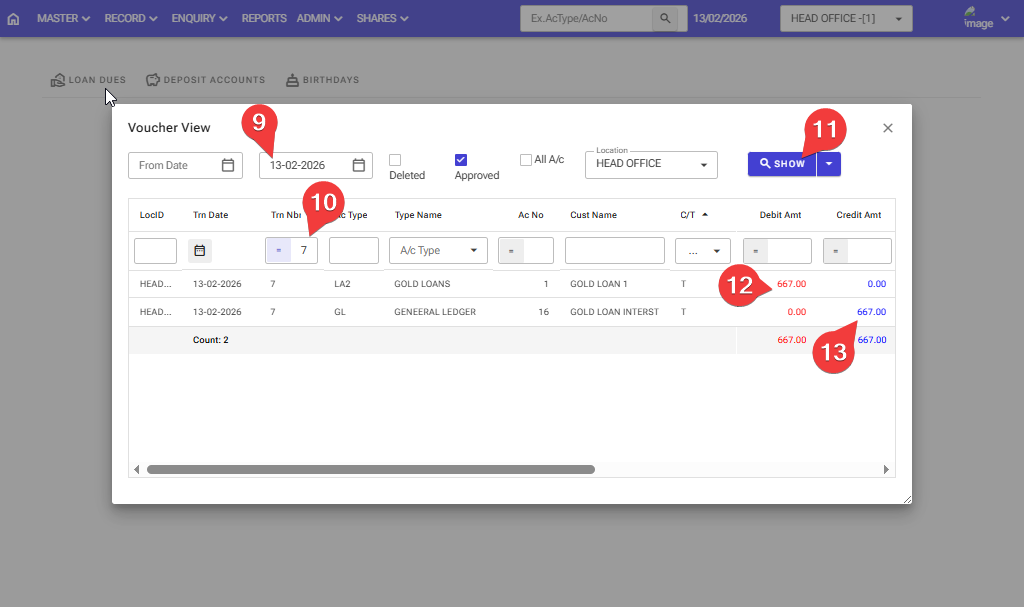The height and width of the screenshot is (607, 1024).
Task: Expand the arrow next to the Show button
Action: tap(829, 164)
